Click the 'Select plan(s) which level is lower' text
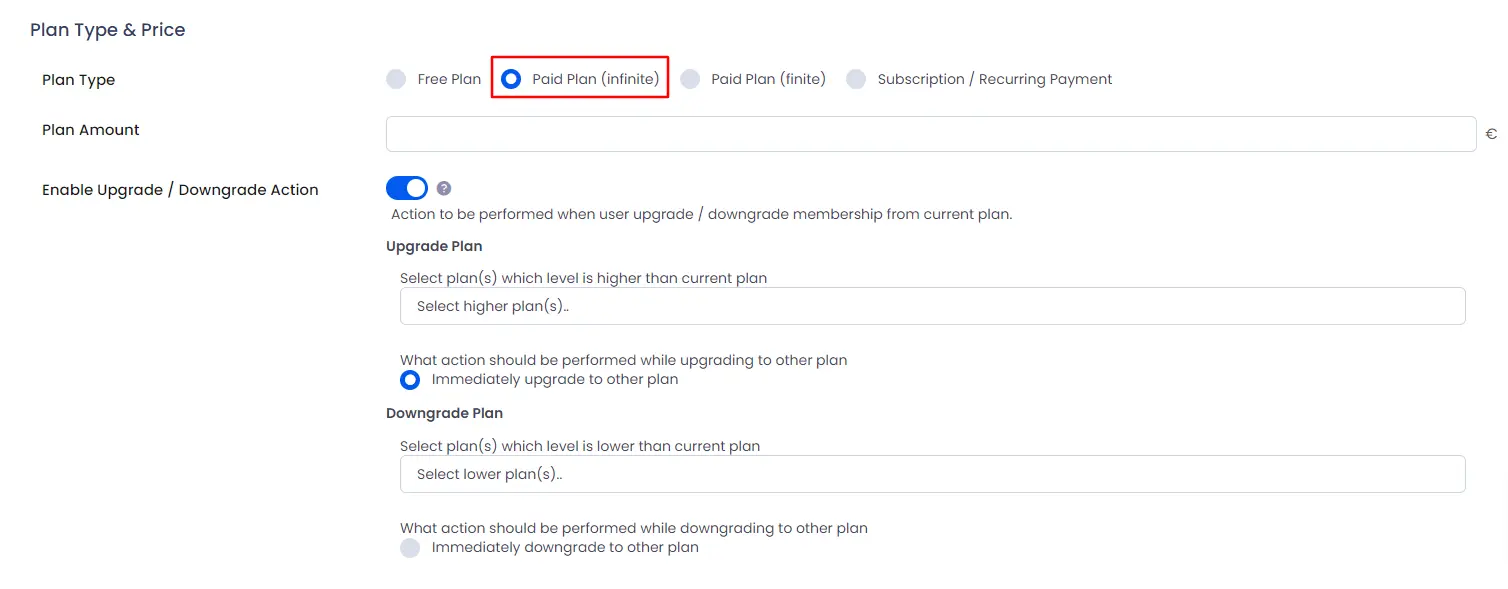 pos(580,446)
